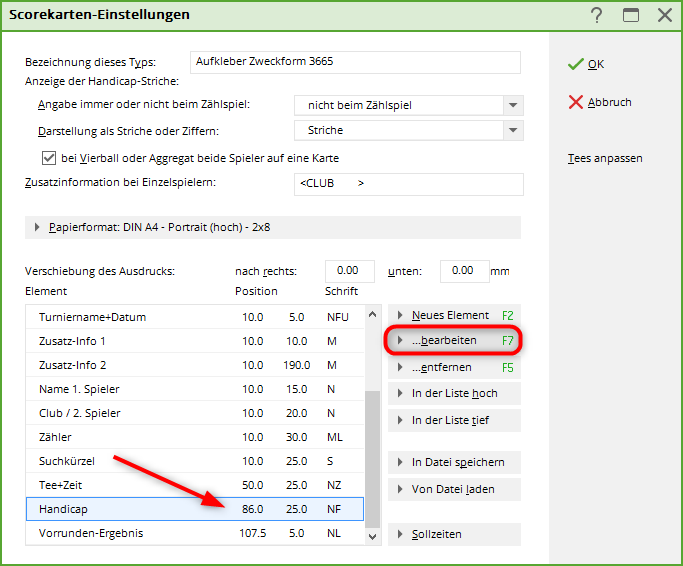Click the Neues Element button
Screen dimensions: 683x566
click(x=453, y=315)
